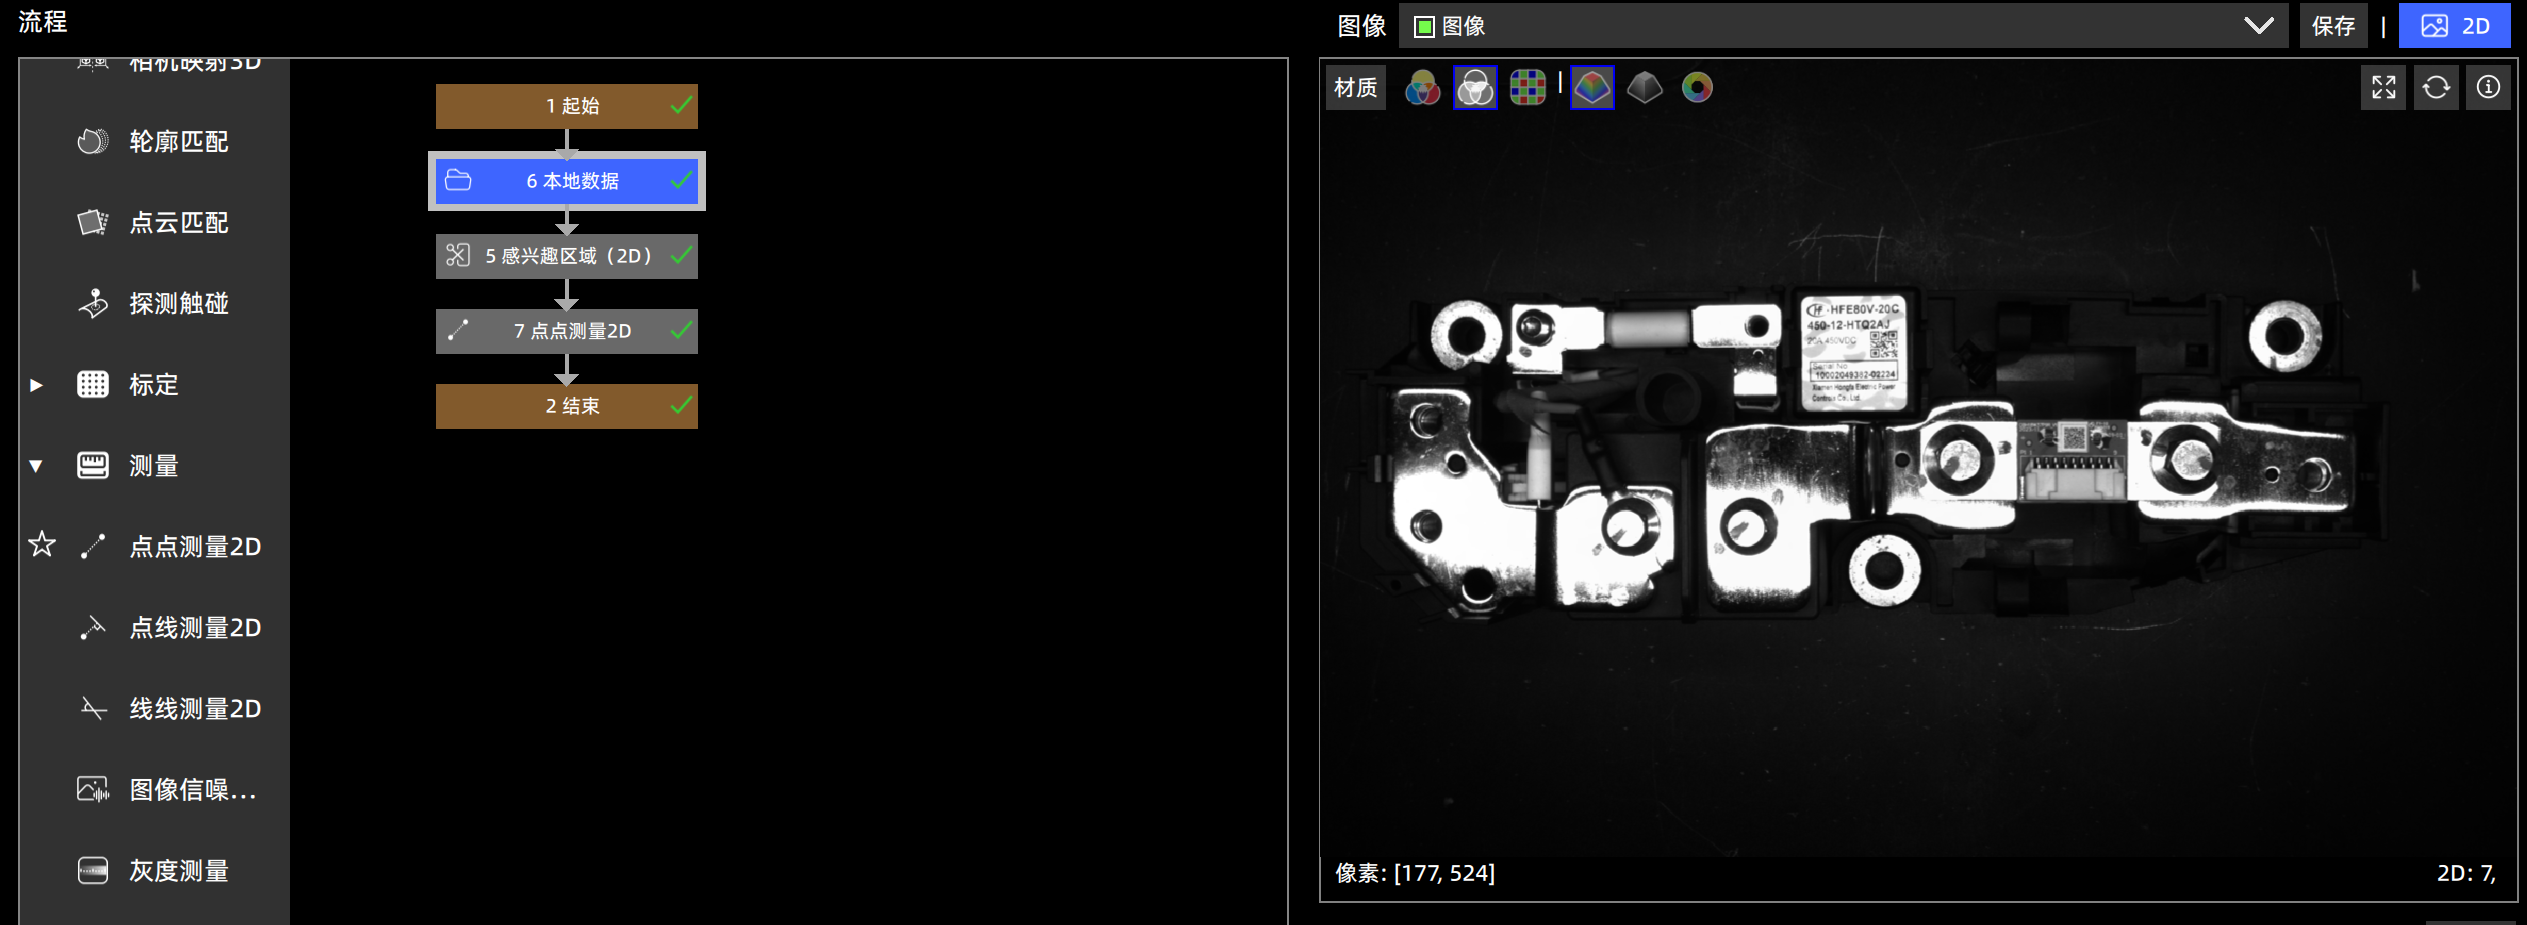Select the RGB color material icon

click(x=1422, y=88)
